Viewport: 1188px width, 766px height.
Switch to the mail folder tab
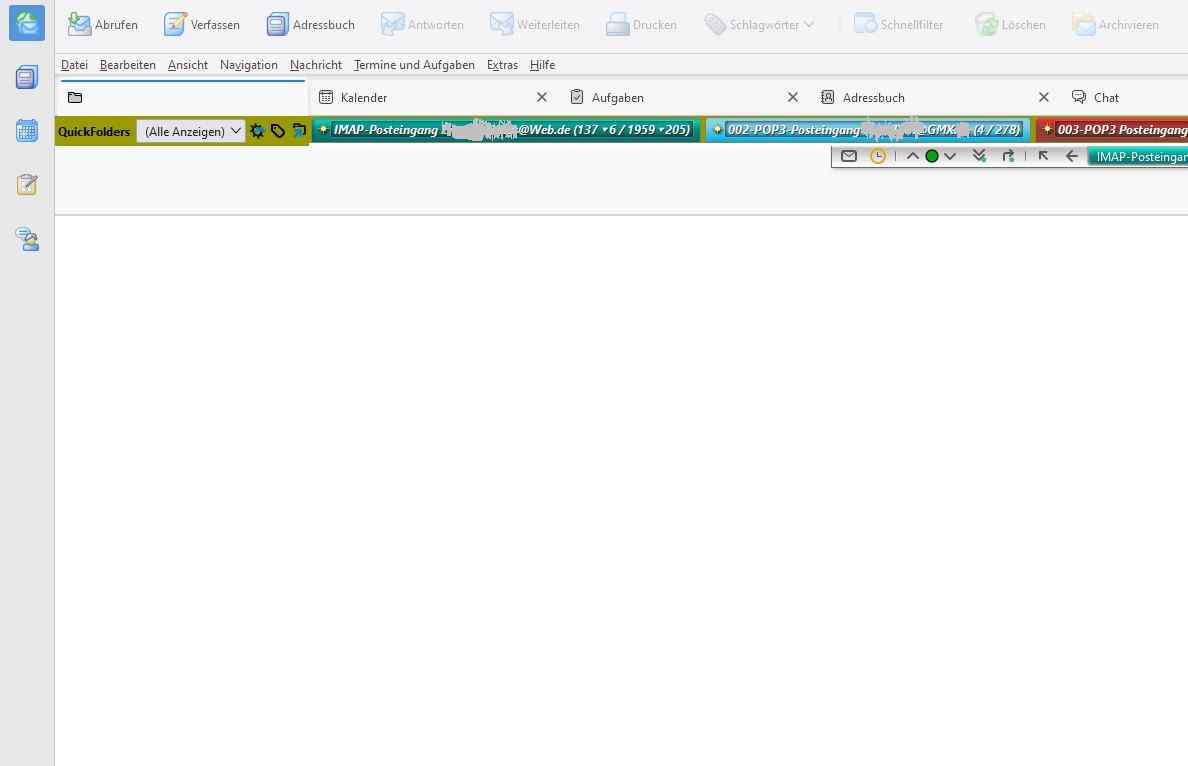click(183, 98)
